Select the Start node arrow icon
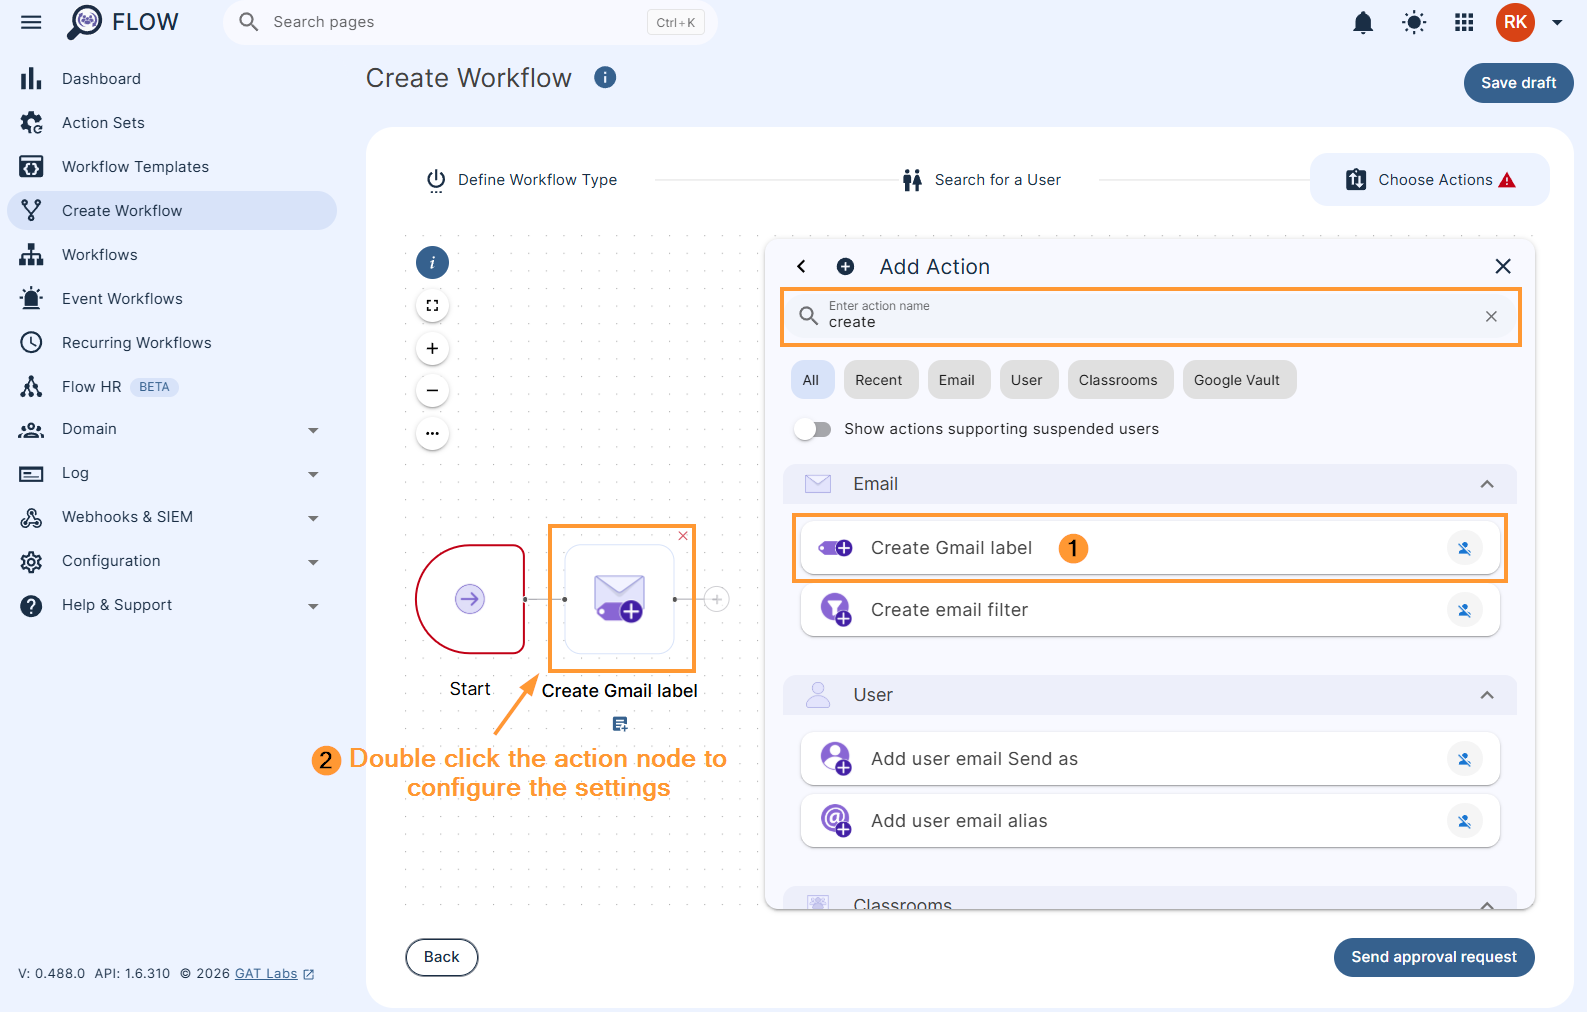 [x=470, y=599]
